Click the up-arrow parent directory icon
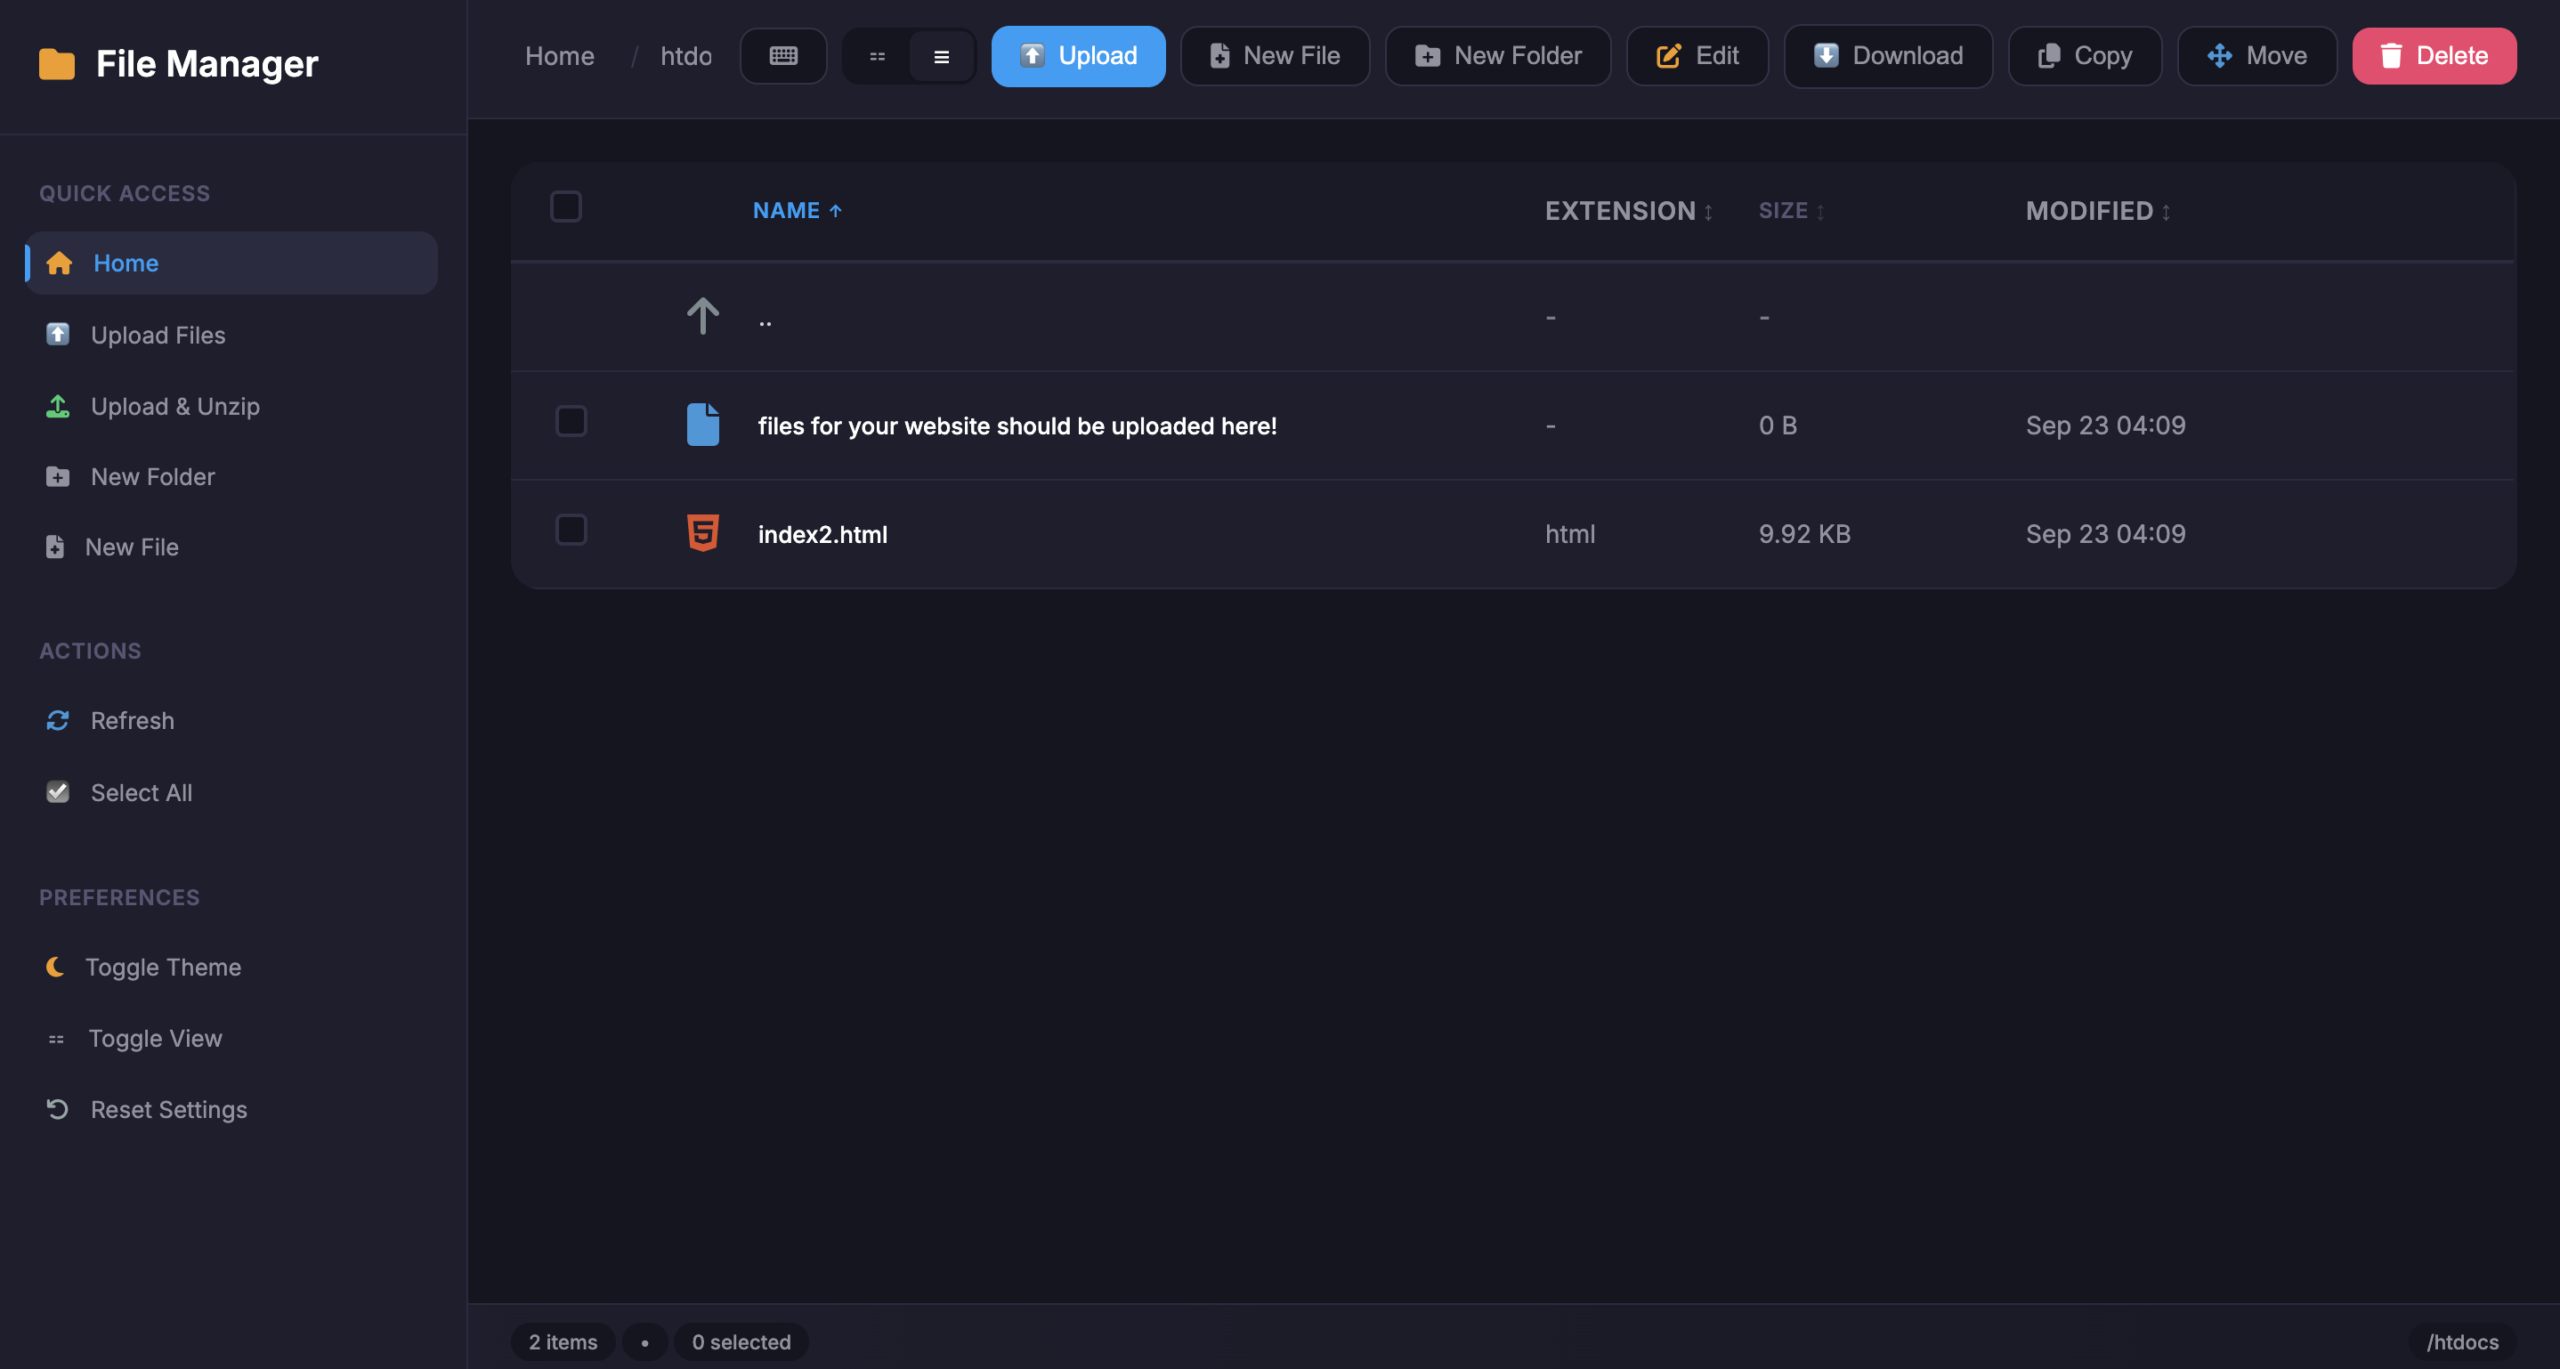 [x=703, y=316]
